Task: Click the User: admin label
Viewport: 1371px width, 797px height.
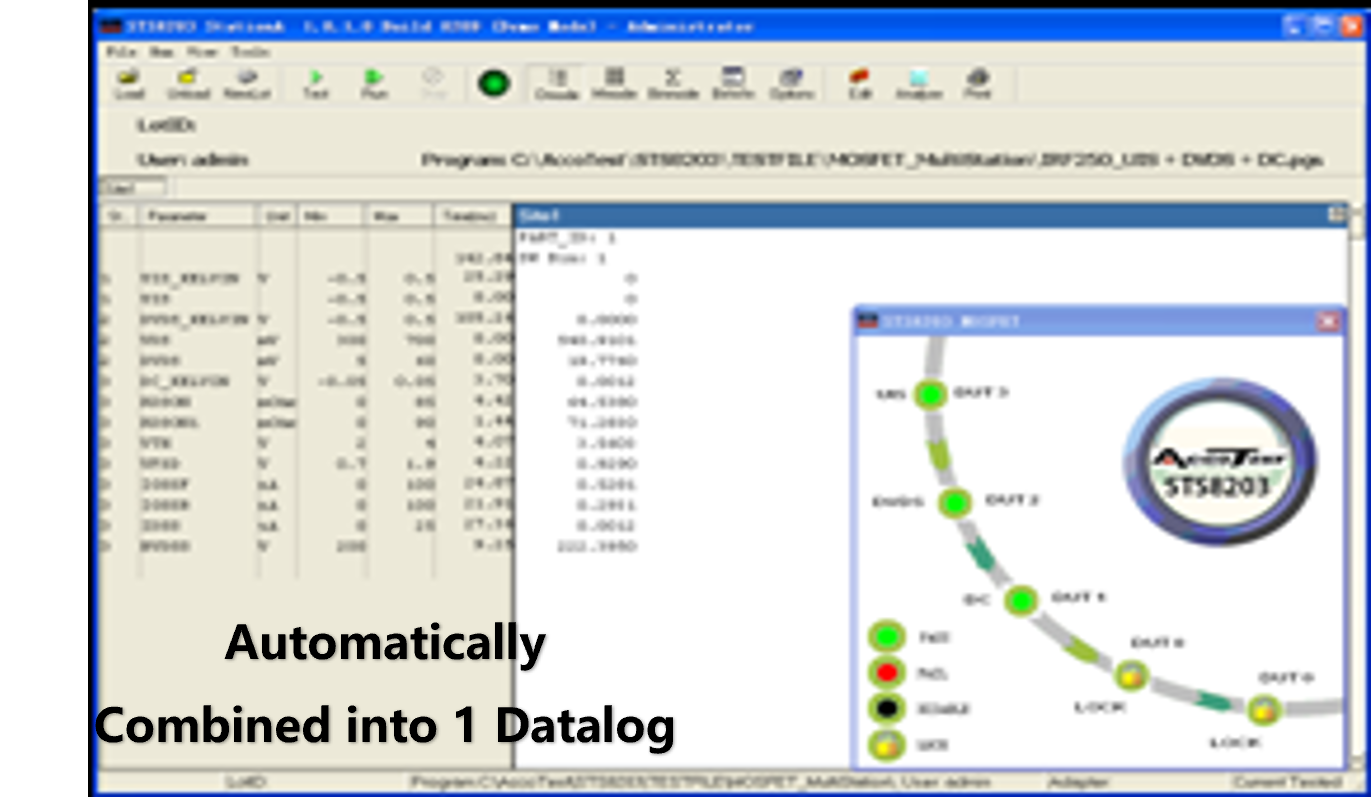Action: click(x=193, y=160)
